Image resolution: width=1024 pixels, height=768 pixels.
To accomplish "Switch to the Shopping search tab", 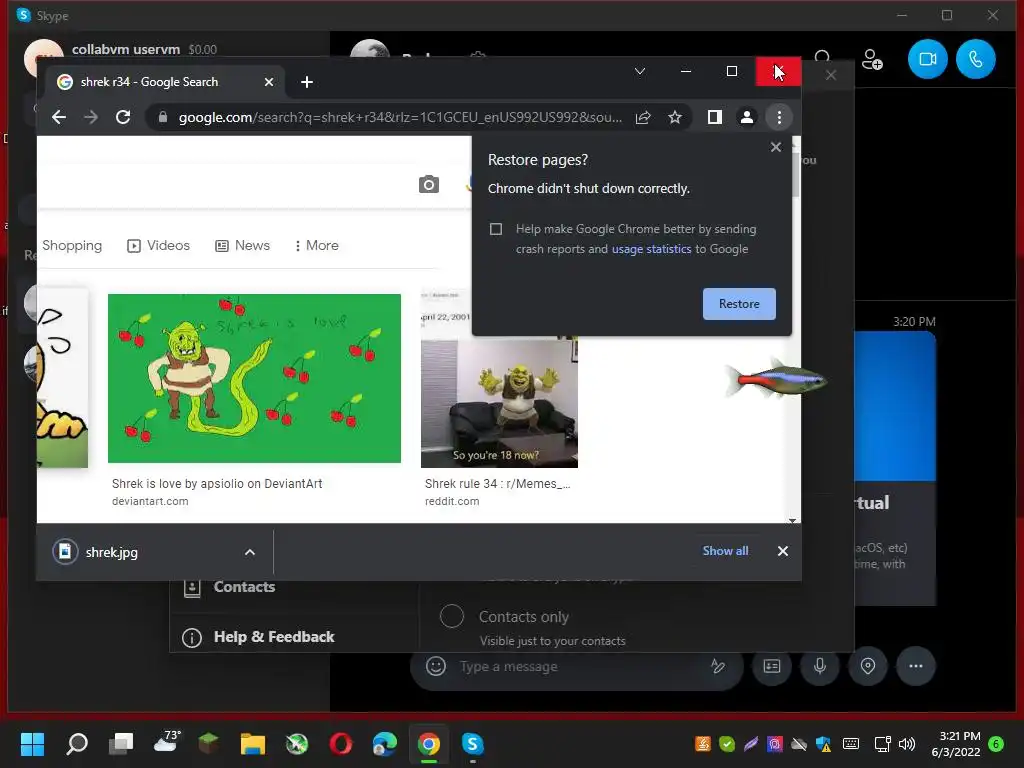I will [x=72, y=246].
